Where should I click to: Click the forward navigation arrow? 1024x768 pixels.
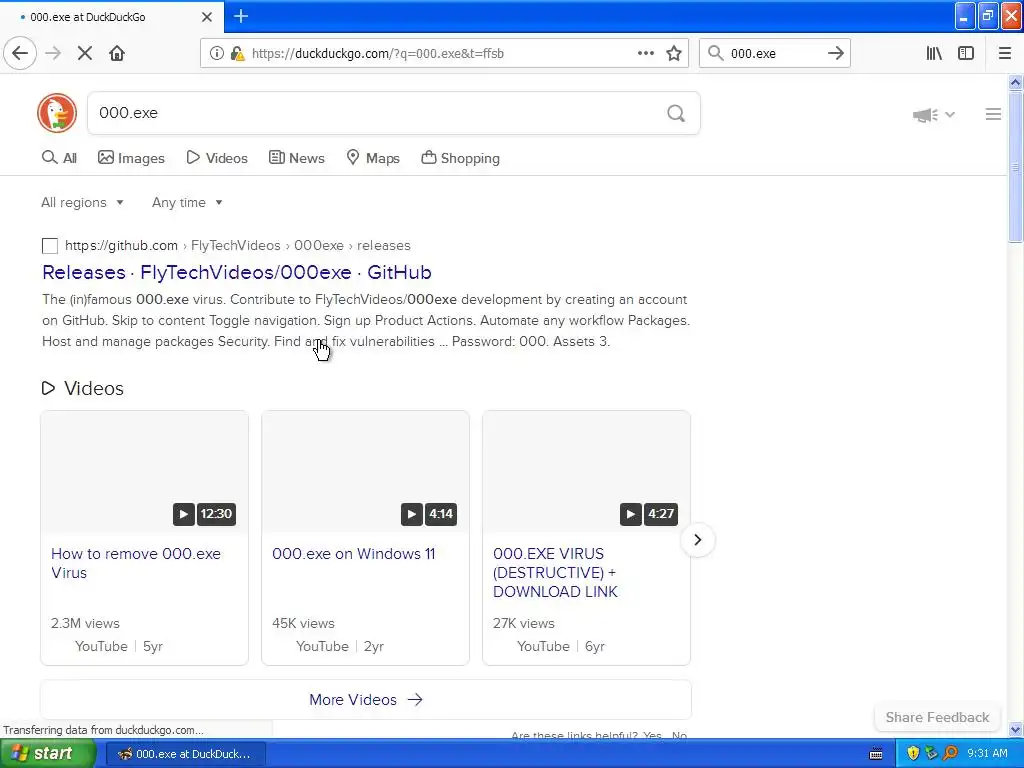(x=53, y=54)
